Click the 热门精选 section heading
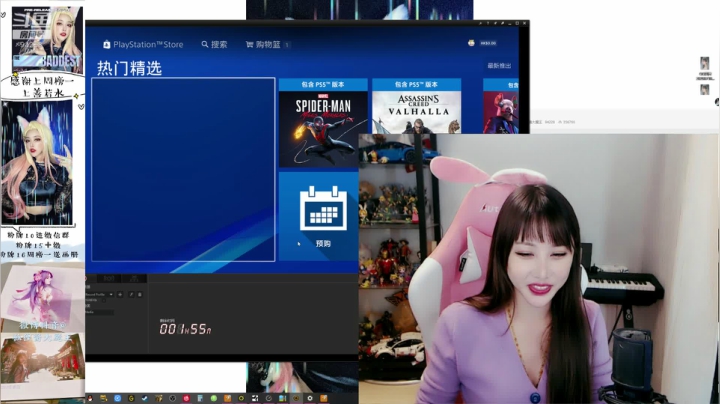 [129, 68]
